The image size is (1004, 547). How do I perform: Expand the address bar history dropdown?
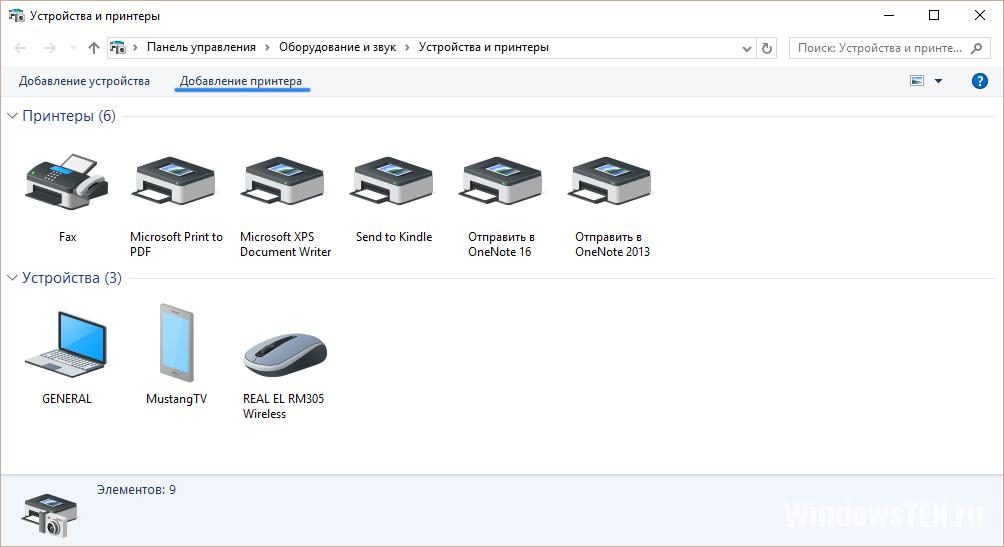click(x=747, y=47)
